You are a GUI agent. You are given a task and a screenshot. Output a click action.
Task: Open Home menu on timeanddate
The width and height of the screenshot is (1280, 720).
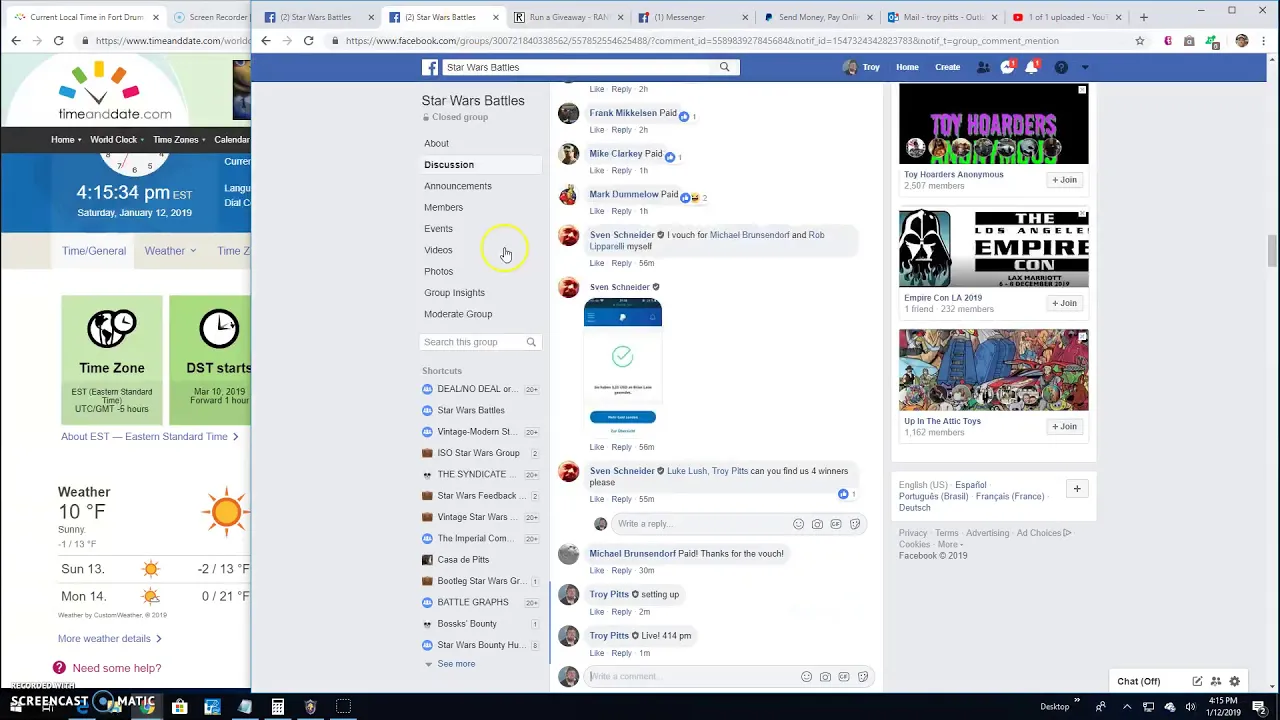pos(66,140)
